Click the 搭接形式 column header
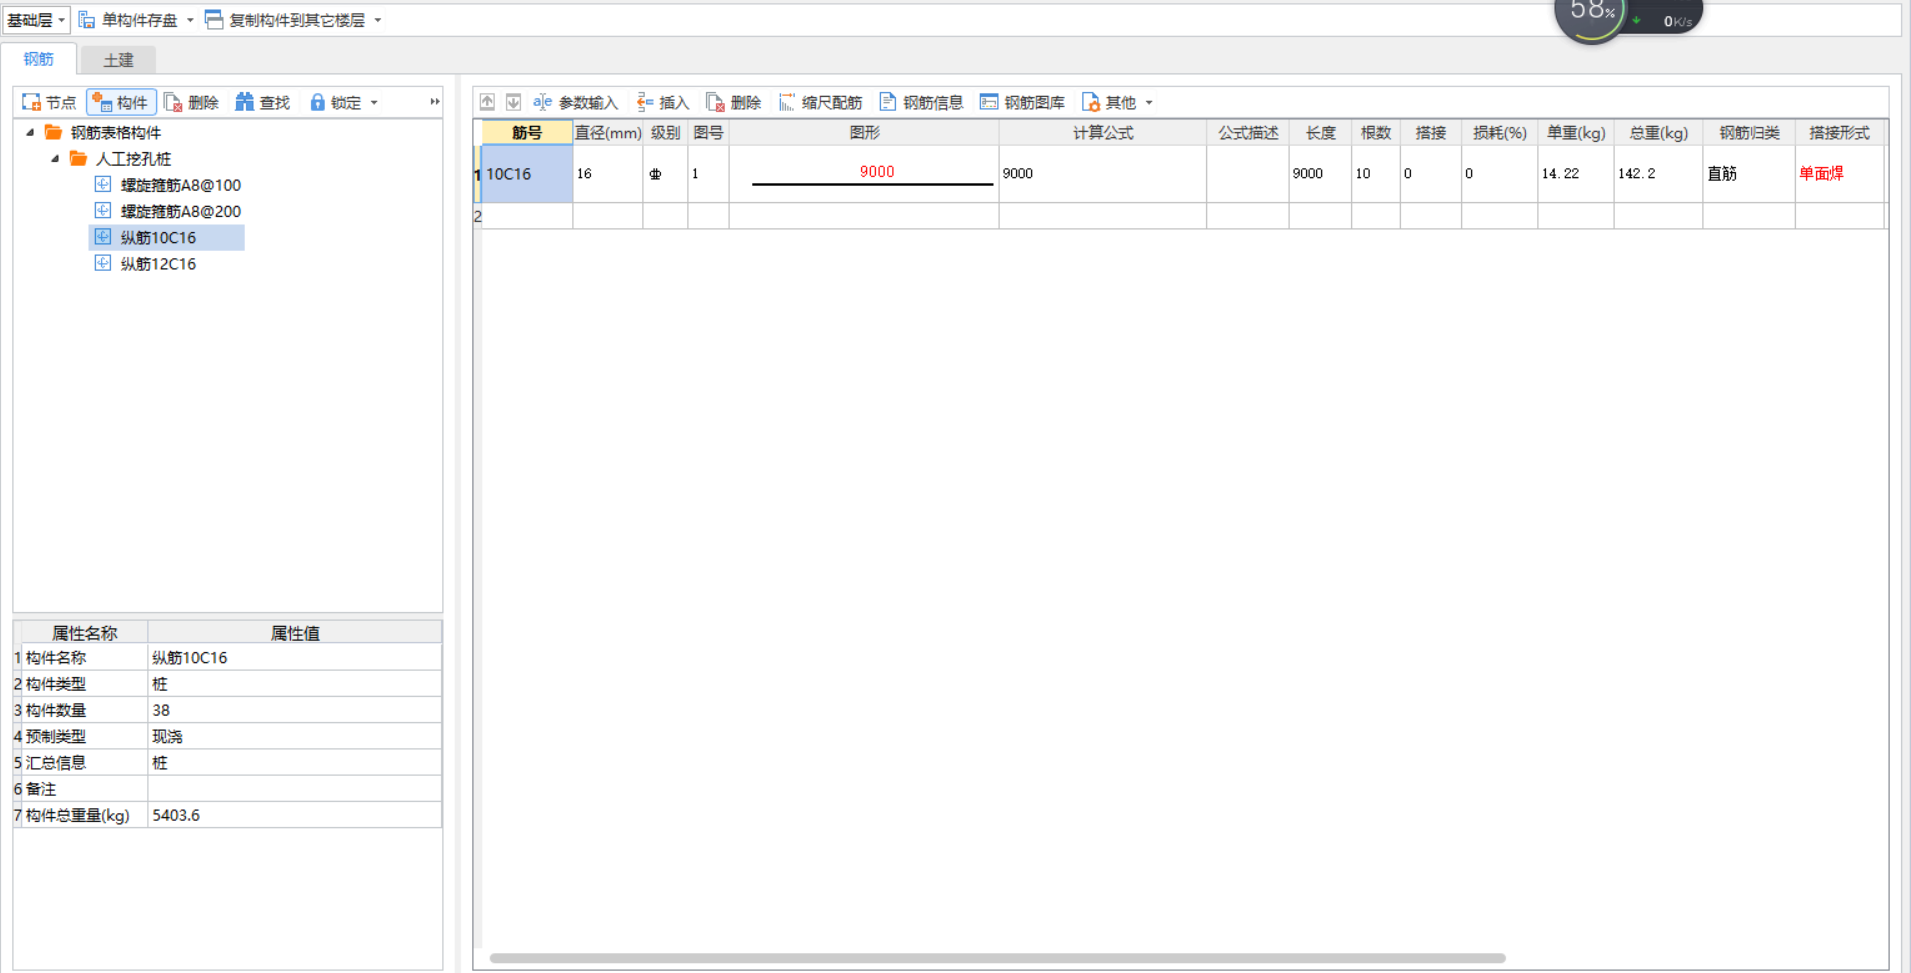Image resolution: width=1911 pixels, height=973 pixels. 1839,133
